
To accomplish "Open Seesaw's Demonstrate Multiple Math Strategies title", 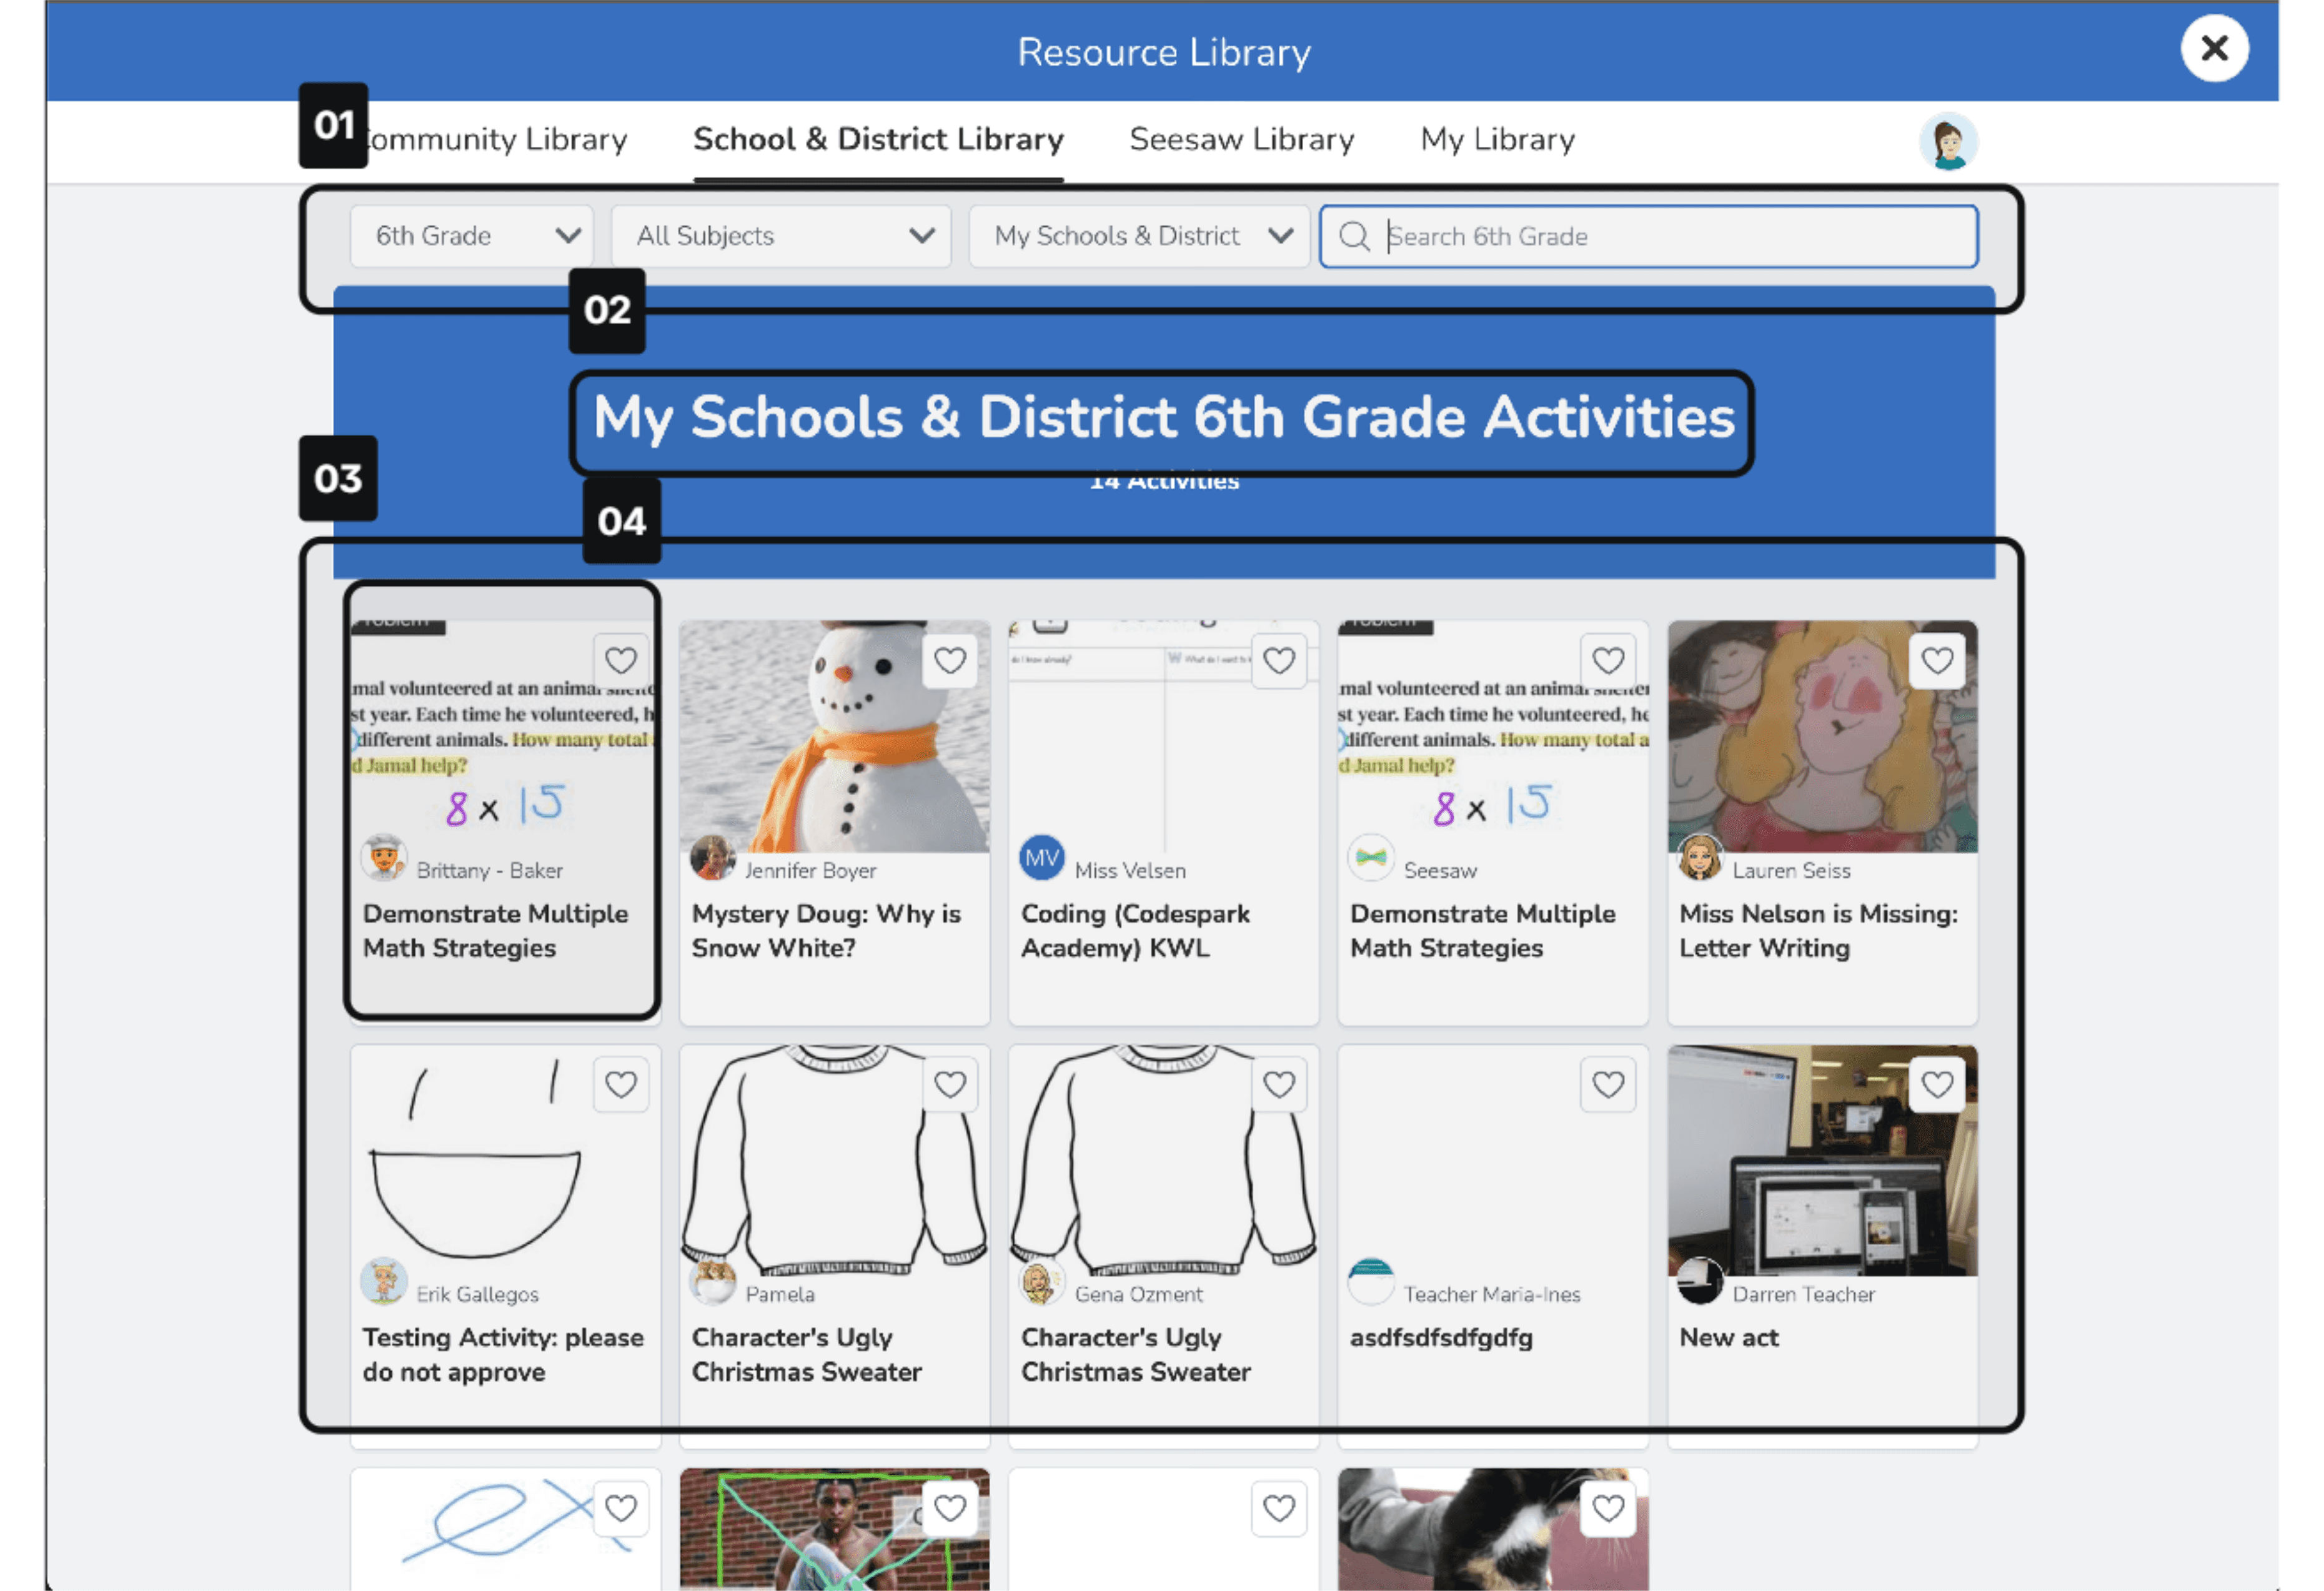I will (1481, 930).
